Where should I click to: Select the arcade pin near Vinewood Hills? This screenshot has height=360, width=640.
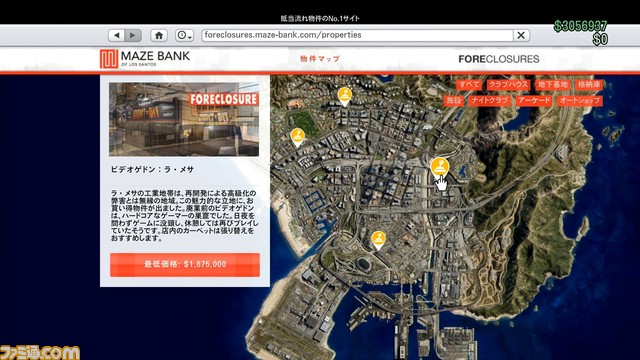(x=345, y=96)
